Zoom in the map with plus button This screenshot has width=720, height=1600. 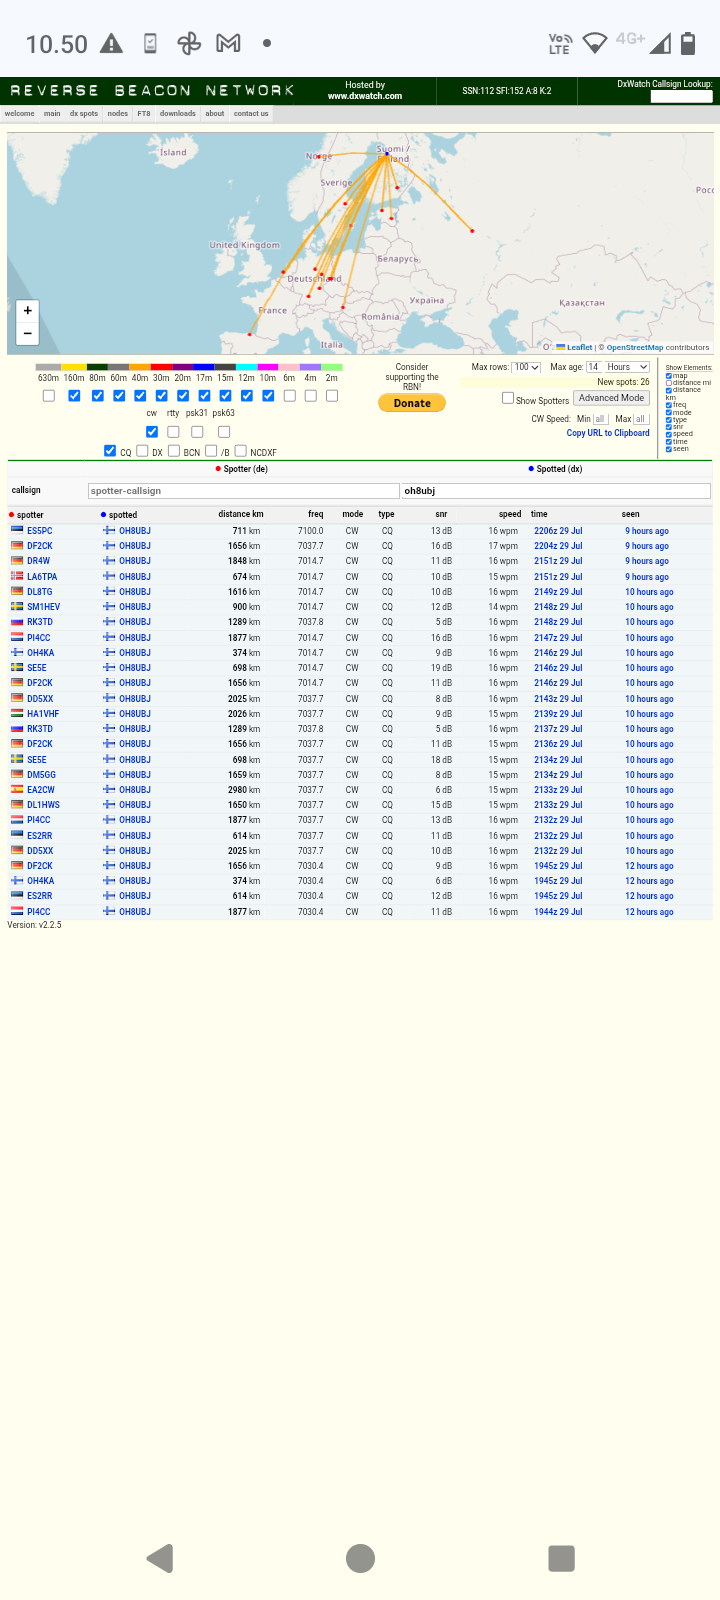(x=27, y=311)
